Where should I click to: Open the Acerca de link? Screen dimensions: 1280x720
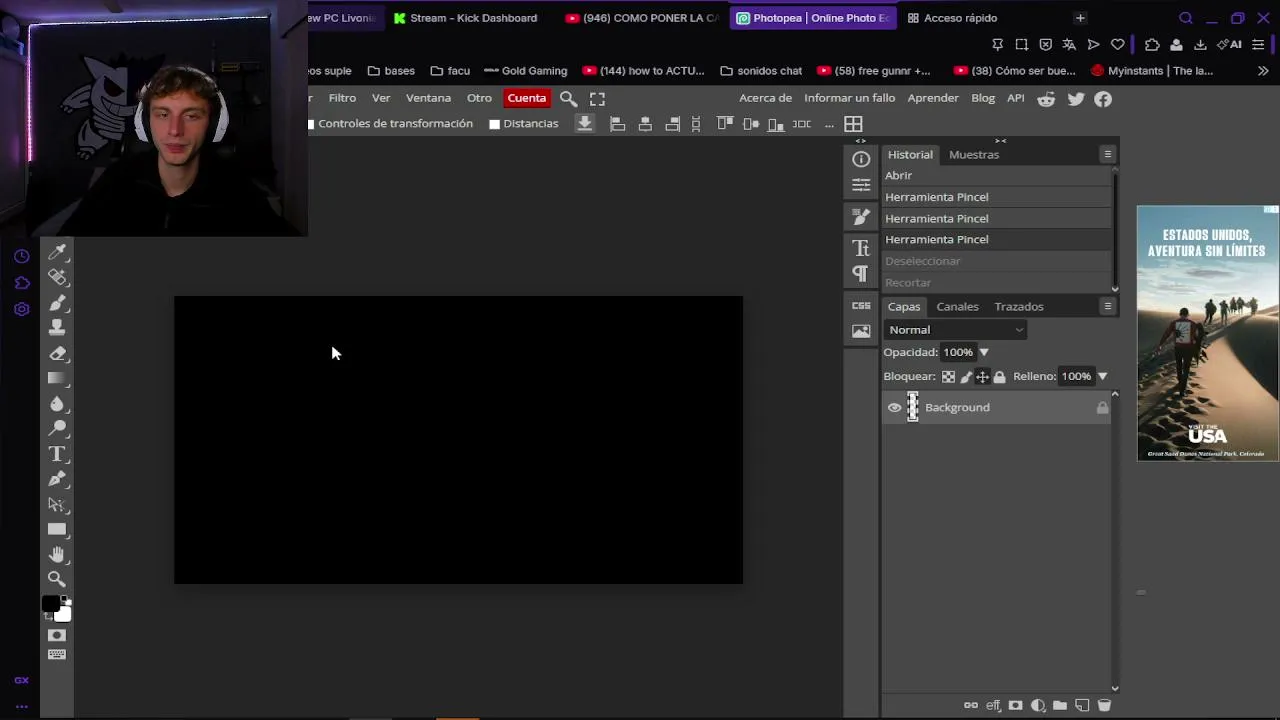click(x=765, y=98)
